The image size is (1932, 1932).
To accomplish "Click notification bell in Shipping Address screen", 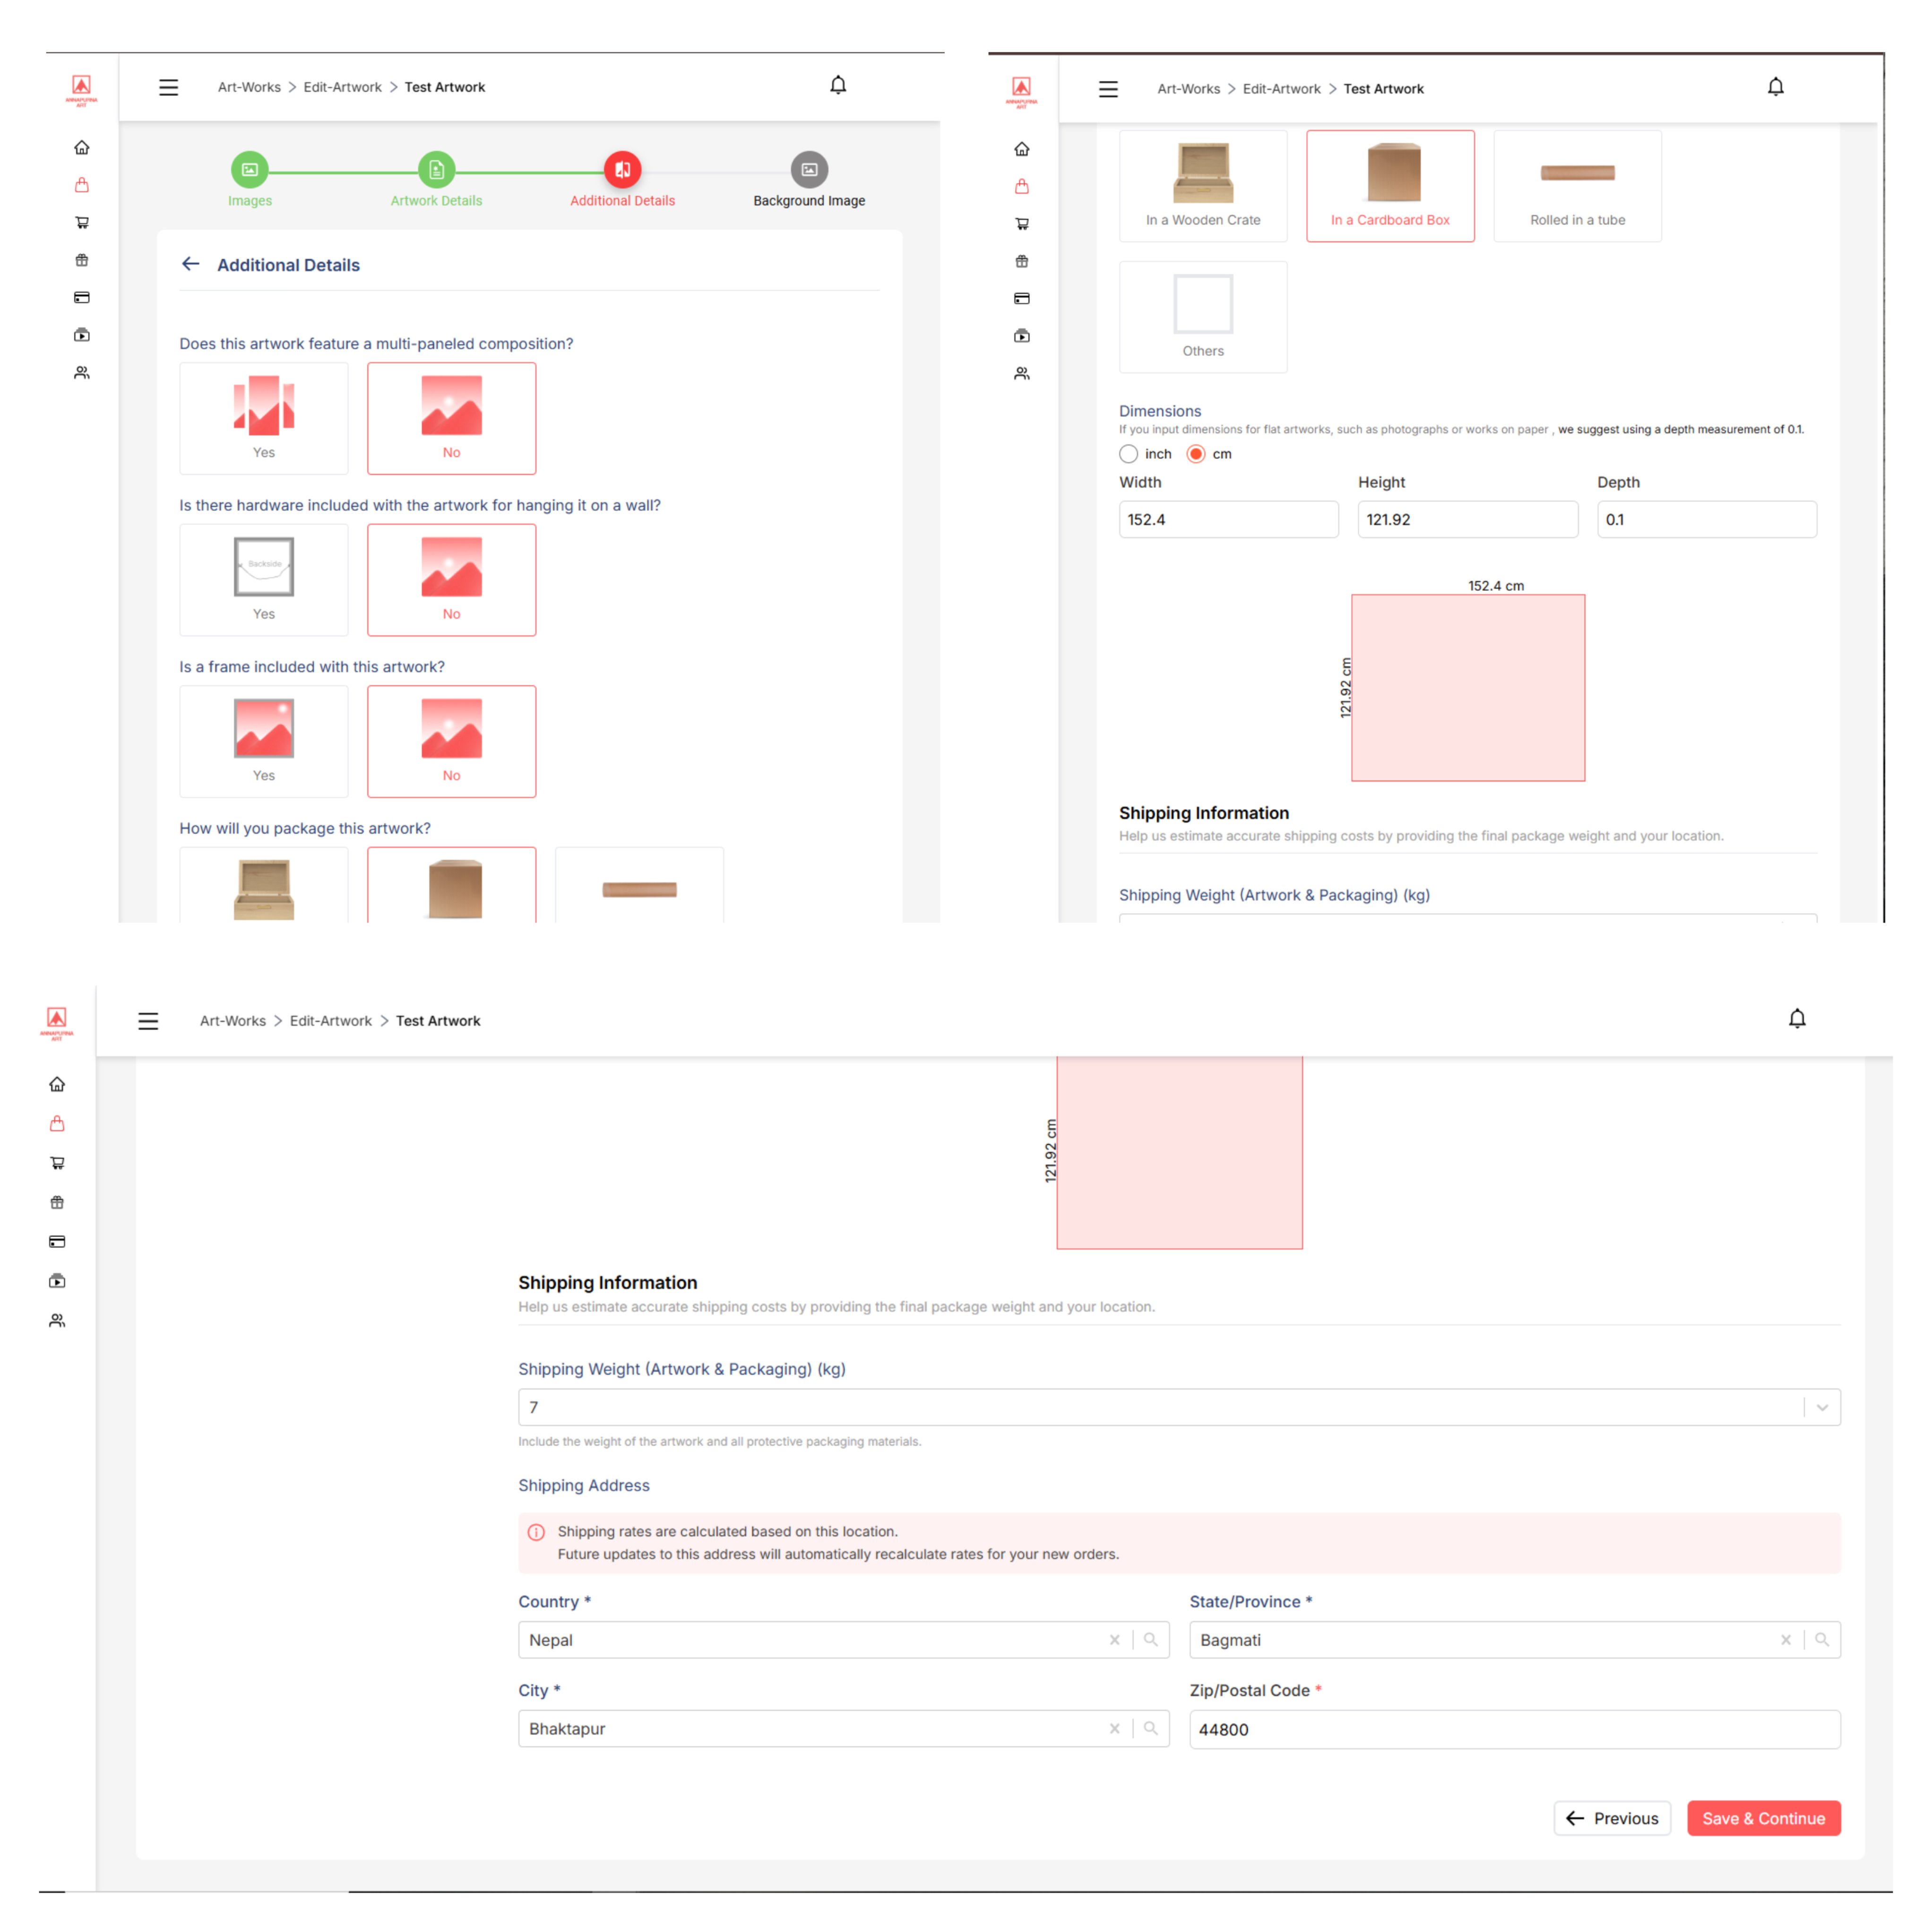I will pyautogui.click(x=1797, y=1018).
